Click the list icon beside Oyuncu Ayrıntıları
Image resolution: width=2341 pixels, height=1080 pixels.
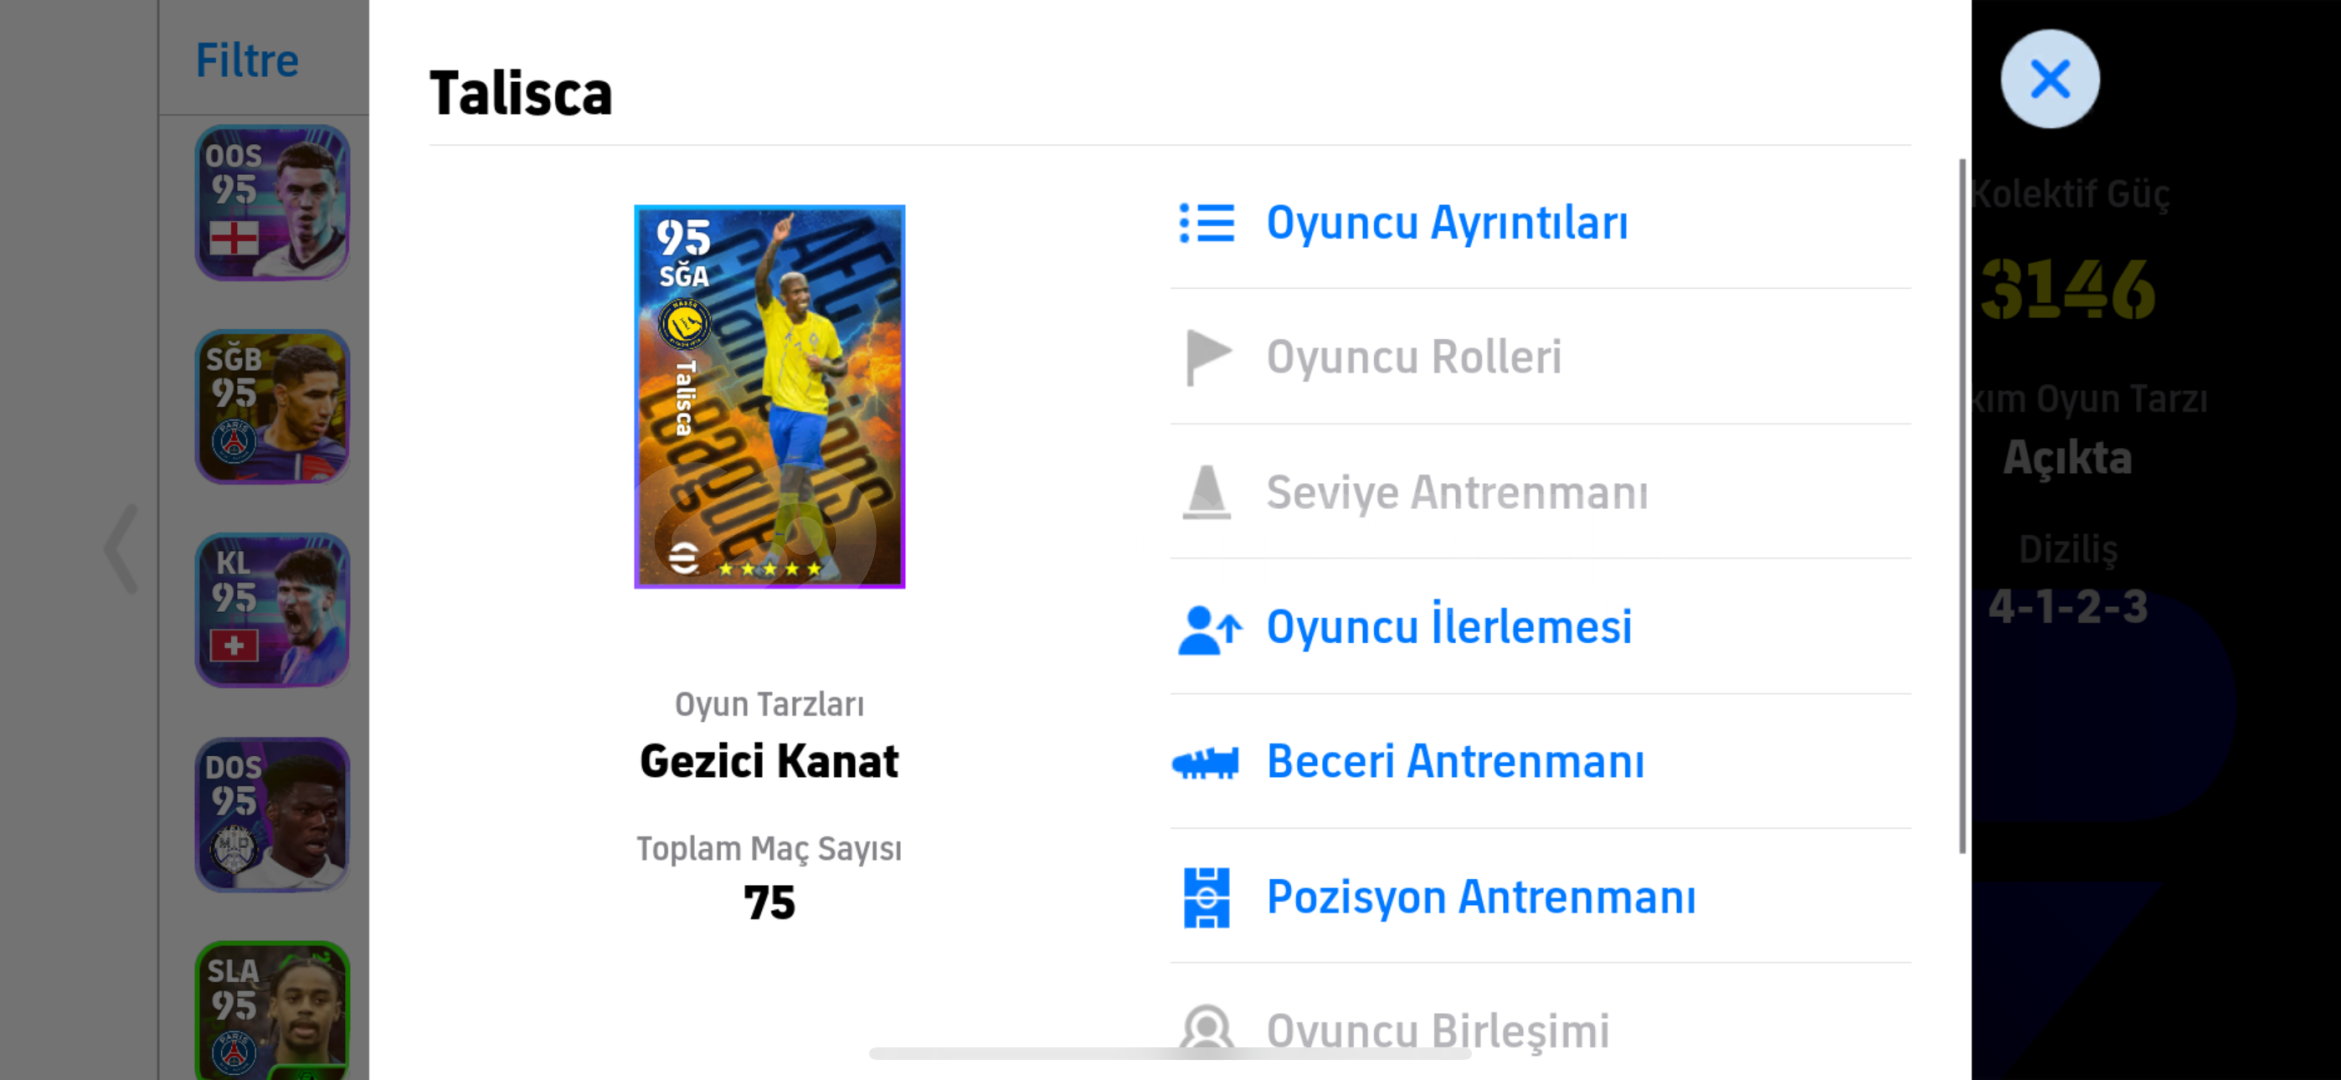[x=1206, y=223]
